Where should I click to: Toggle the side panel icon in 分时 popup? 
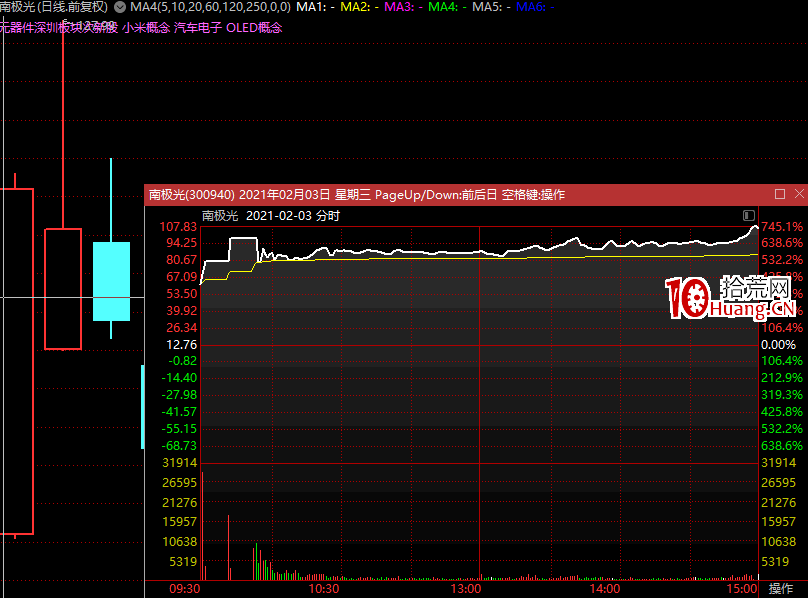point(749,215)
